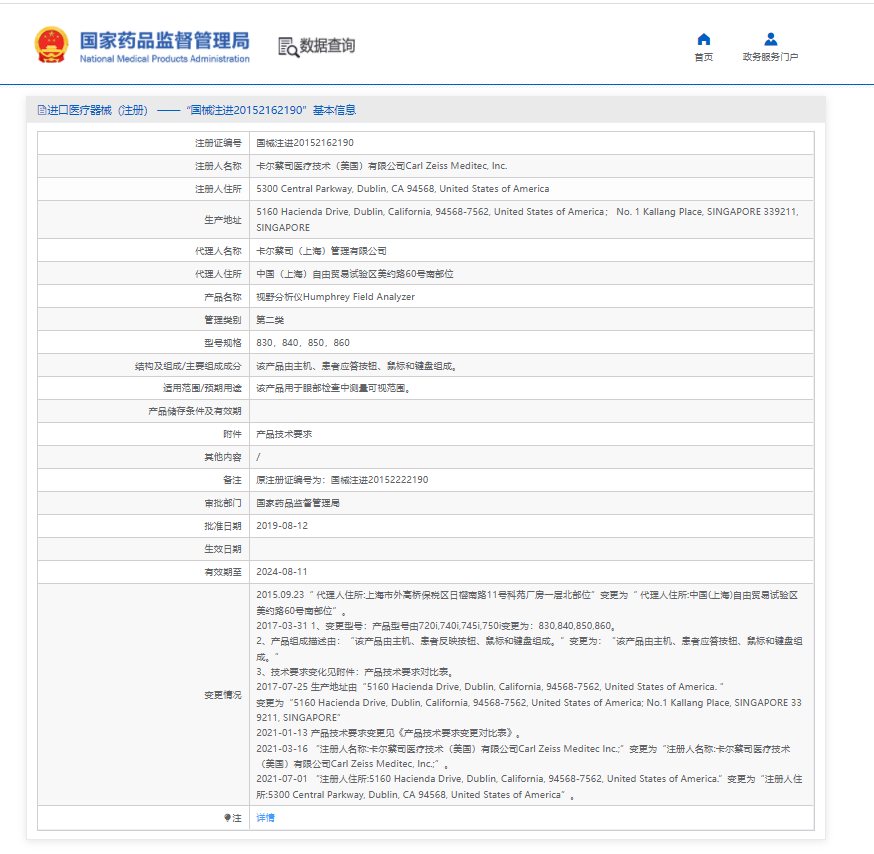The image size is (874, 854).
Task: Select the 第二类 management category value
Action: point(270,320)
